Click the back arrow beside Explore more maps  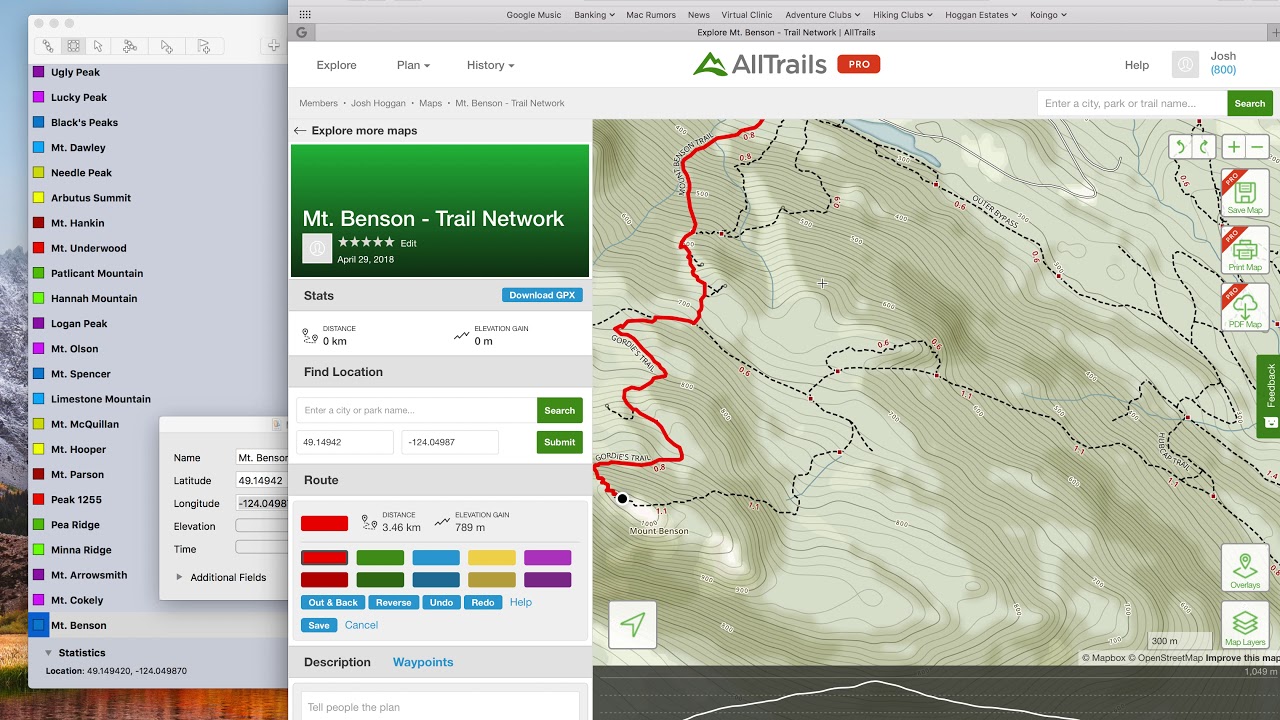pos(300,131)
